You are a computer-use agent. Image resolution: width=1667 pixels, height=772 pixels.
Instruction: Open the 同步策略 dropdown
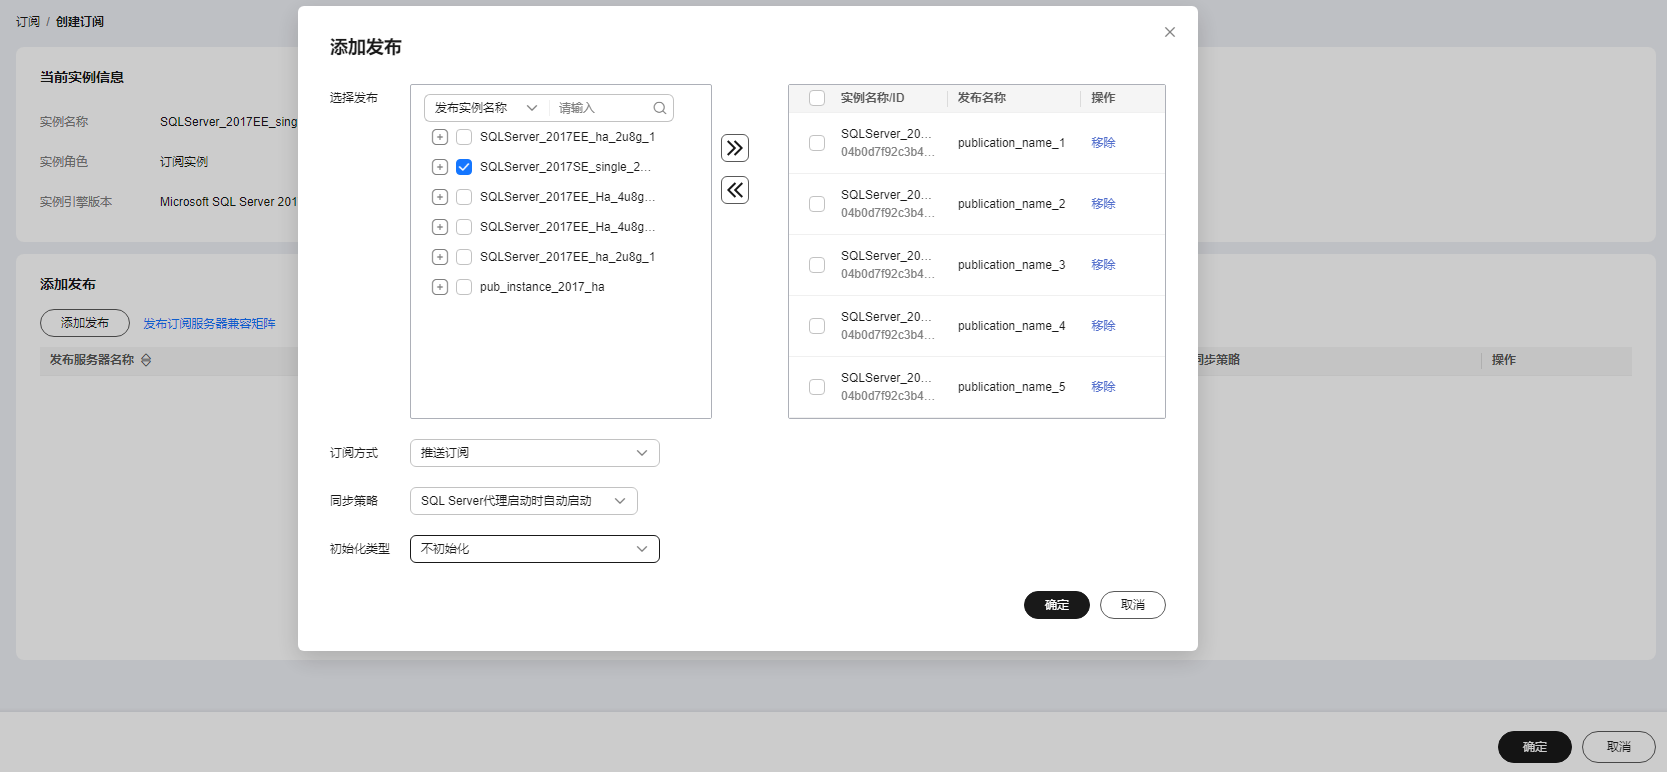(x=524, y=501)
